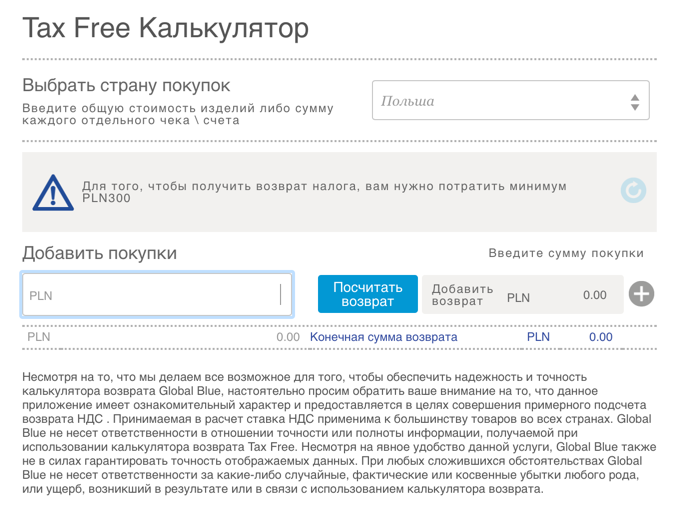Click the plus icon to add purchase
Image resolution: width=675 pixels, height=507 pixels.
642,294
